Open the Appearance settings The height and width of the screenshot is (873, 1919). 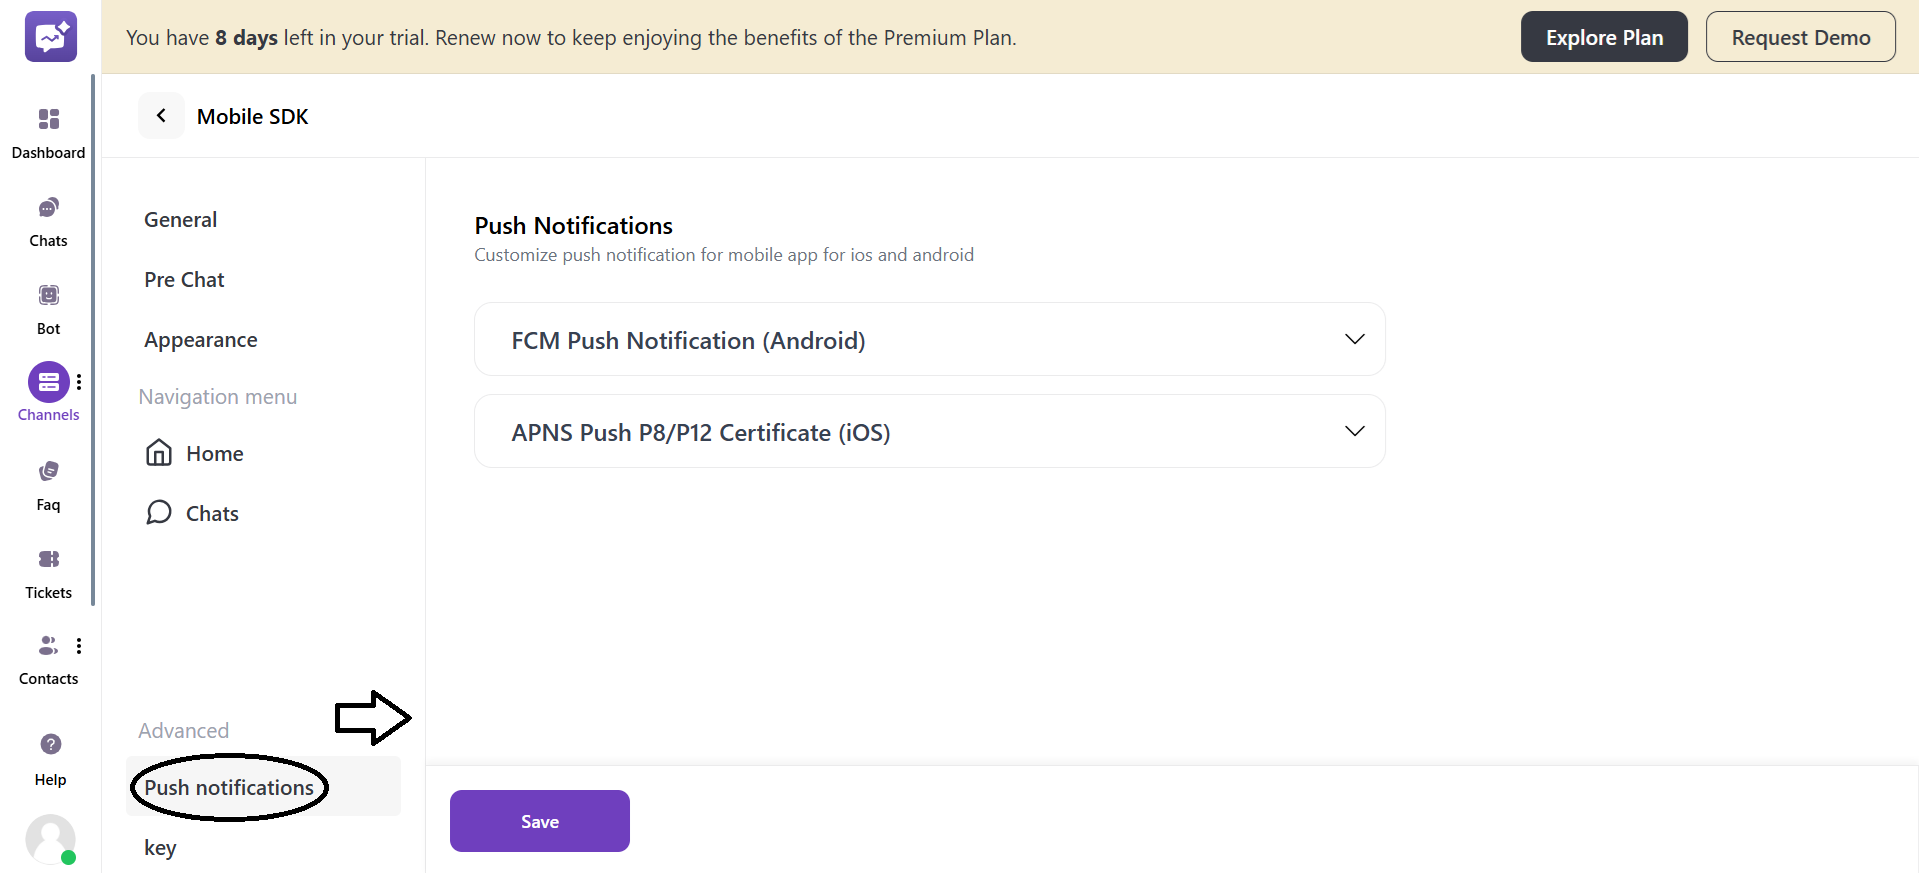200,339
